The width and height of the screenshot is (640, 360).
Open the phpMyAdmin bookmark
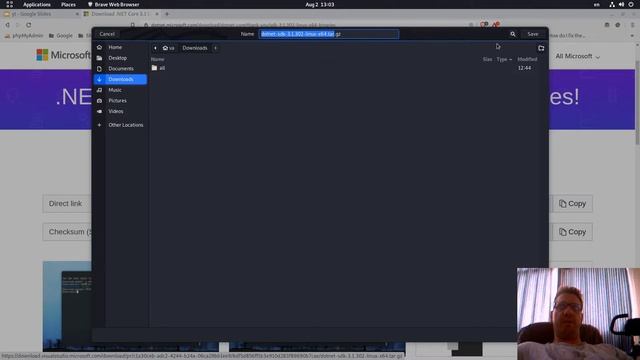click(x=24, y=36)
